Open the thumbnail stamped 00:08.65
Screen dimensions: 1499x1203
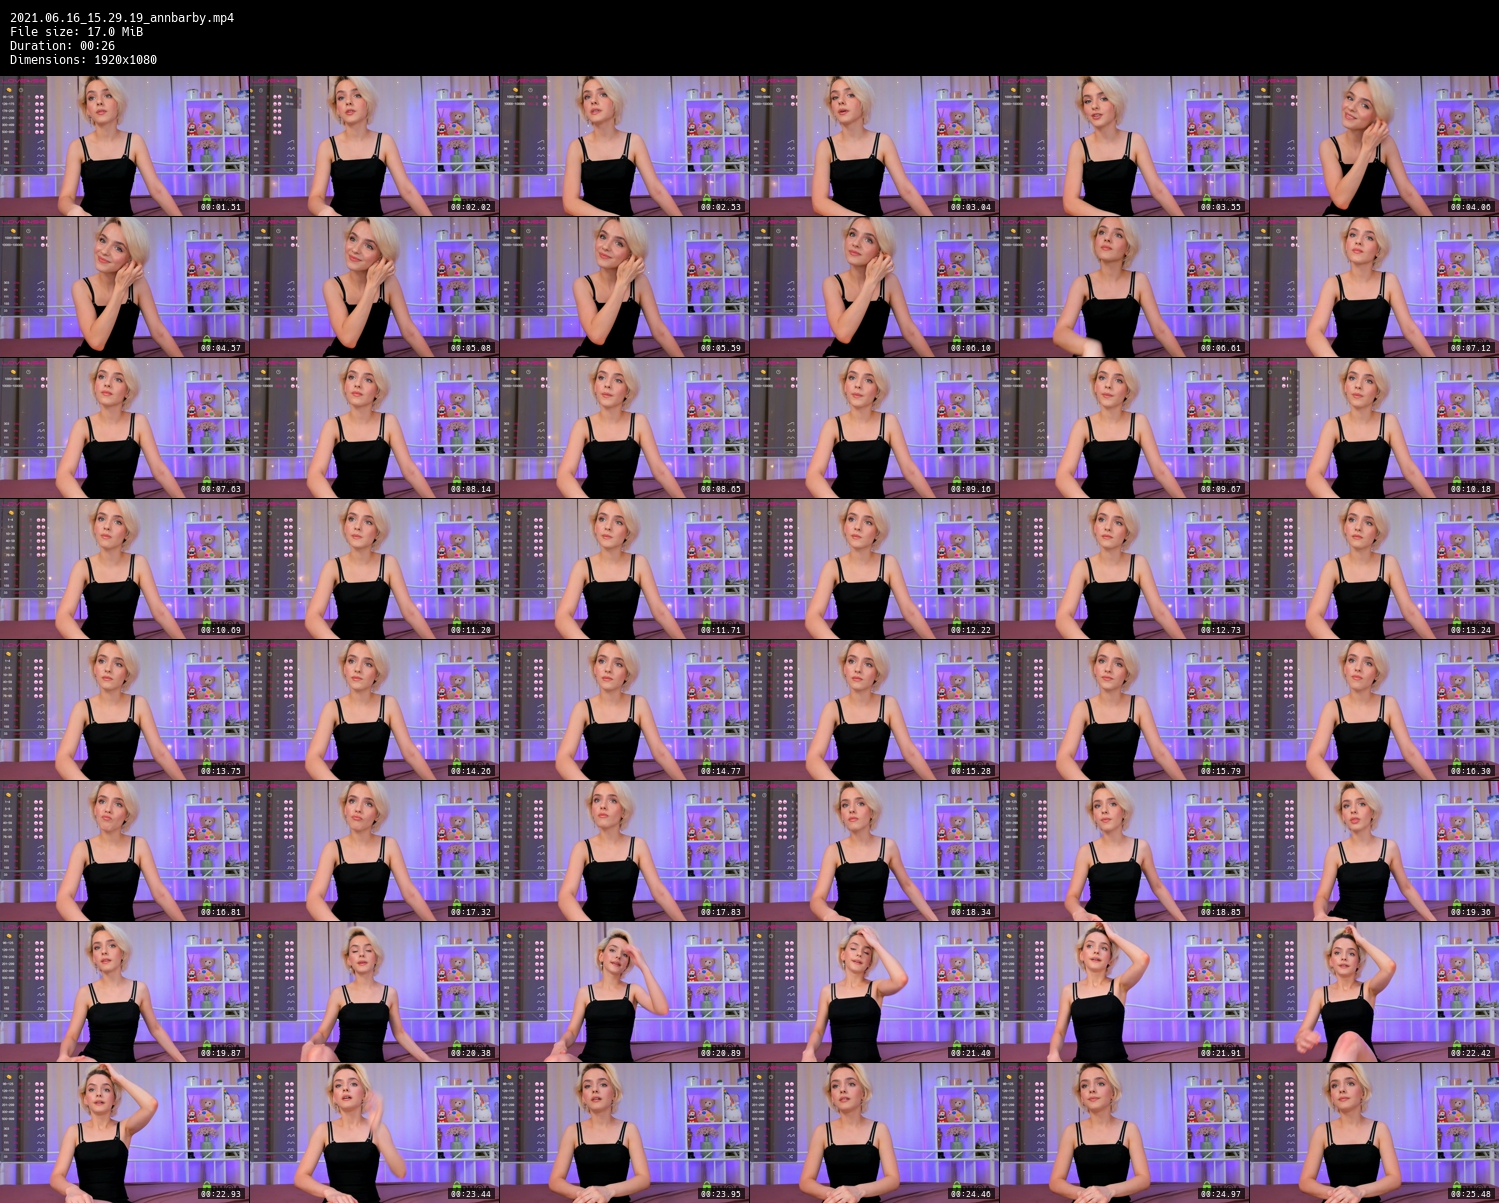click(x=624, y=428)
